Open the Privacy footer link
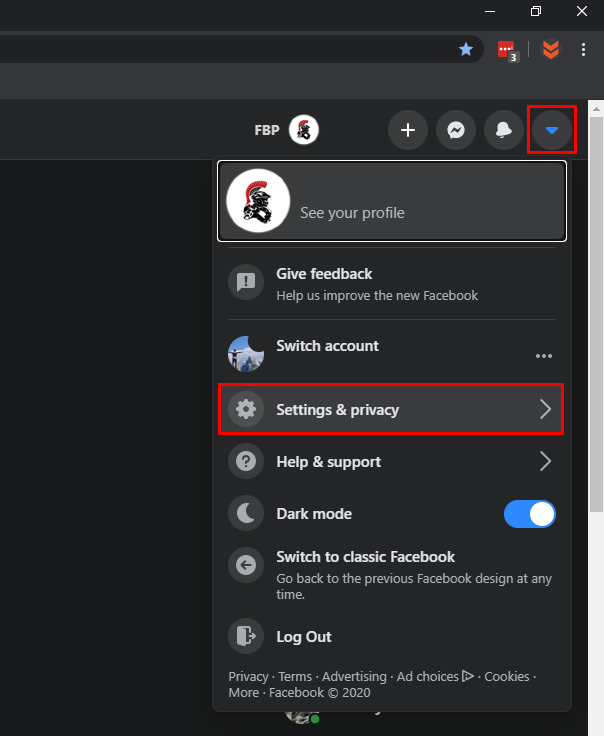Image resolution: width=604 pixels, height=736 pixels. point(248,676)
